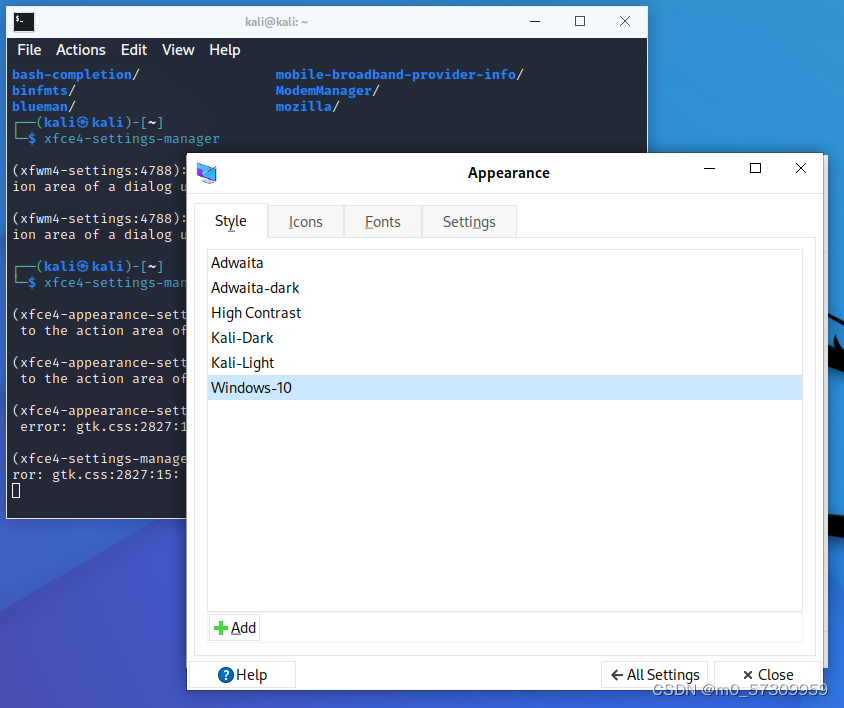This screenshot has height=708, width=844.
Task: Pick the Kali-Light theme
Action: point(505,363)
